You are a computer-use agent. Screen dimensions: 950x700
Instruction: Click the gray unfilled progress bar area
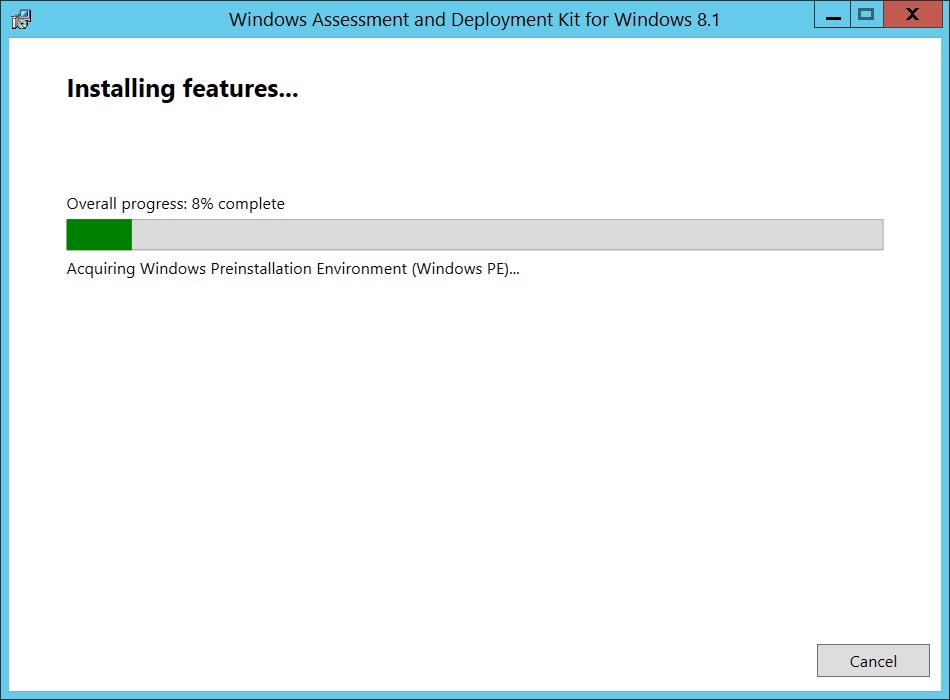point(508,235)
